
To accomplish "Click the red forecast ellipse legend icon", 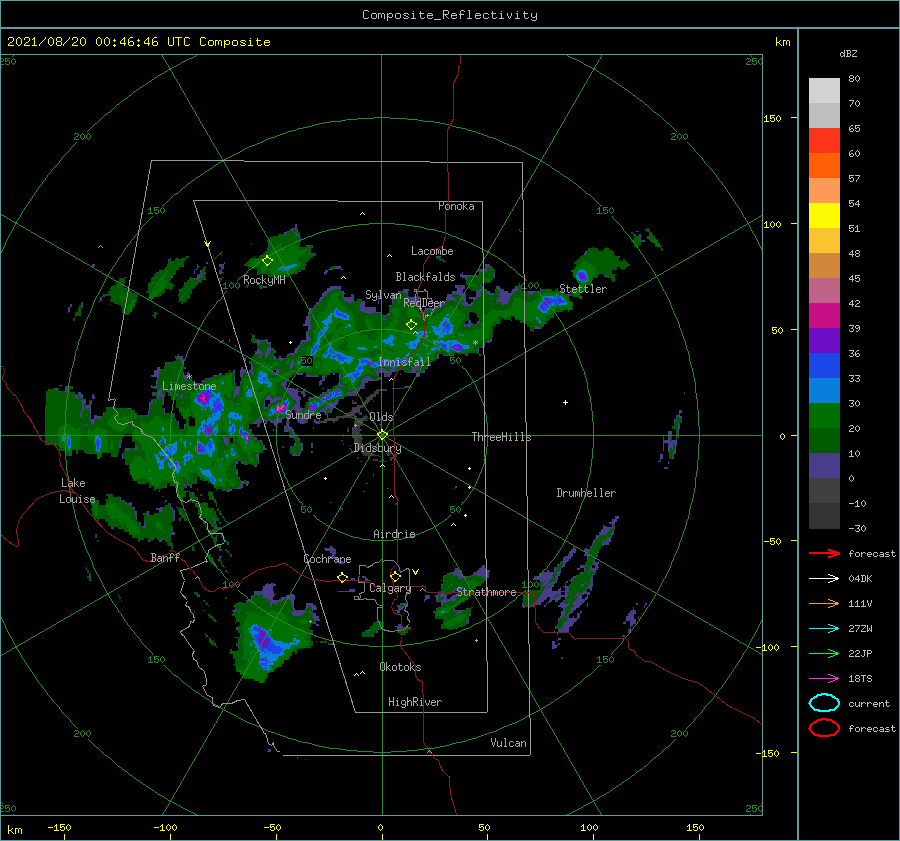I will pos(824,728).
